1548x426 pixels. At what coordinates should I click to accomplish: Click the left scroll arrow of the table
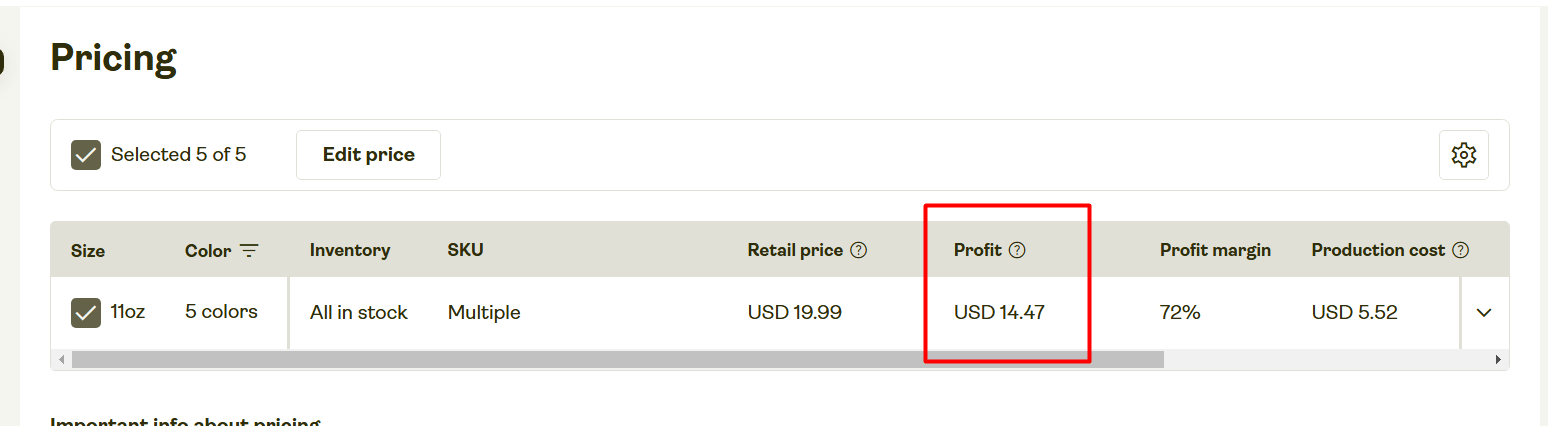click(x=61, y=359)
